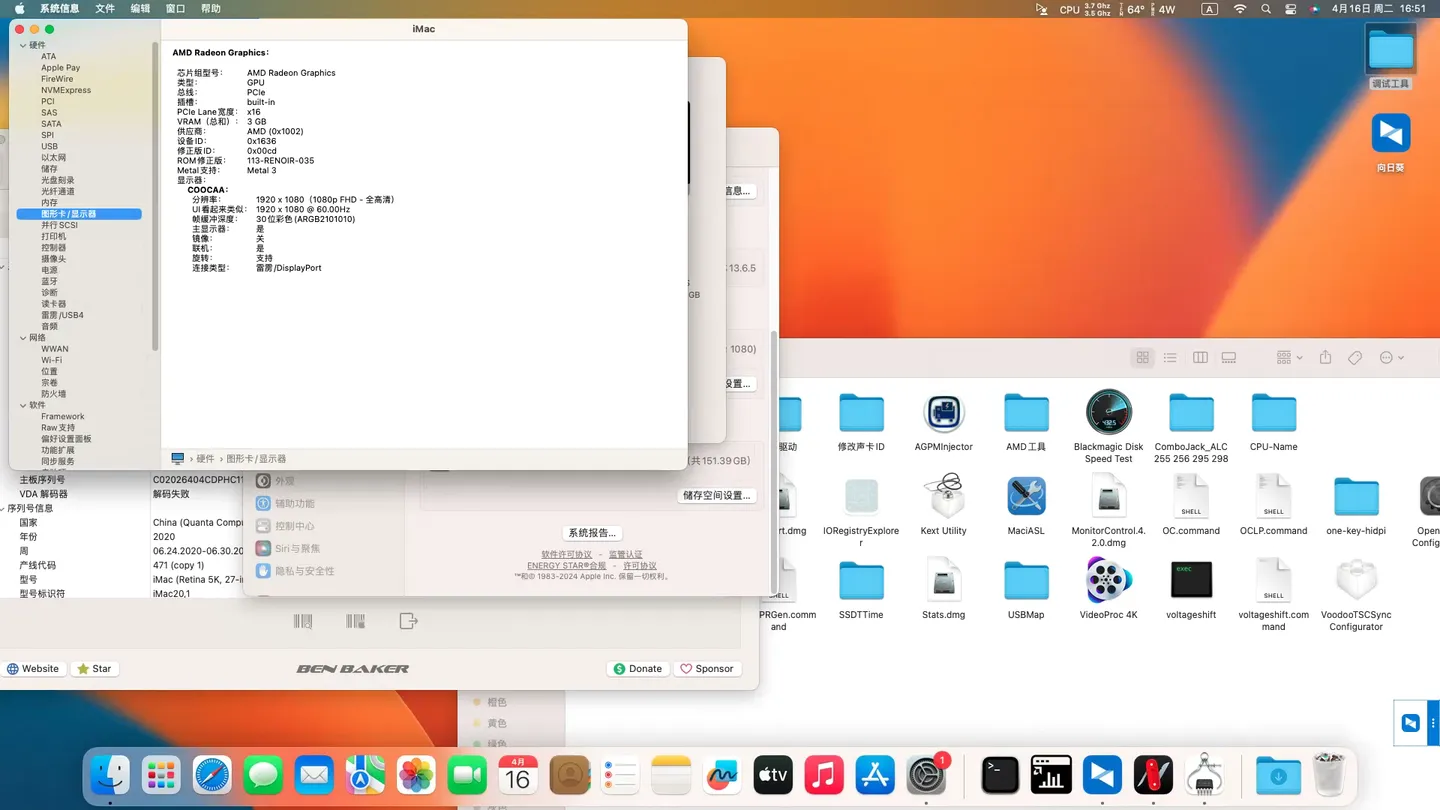
Task: Click the share icon in Finder toolbar
Action: 1325,358
